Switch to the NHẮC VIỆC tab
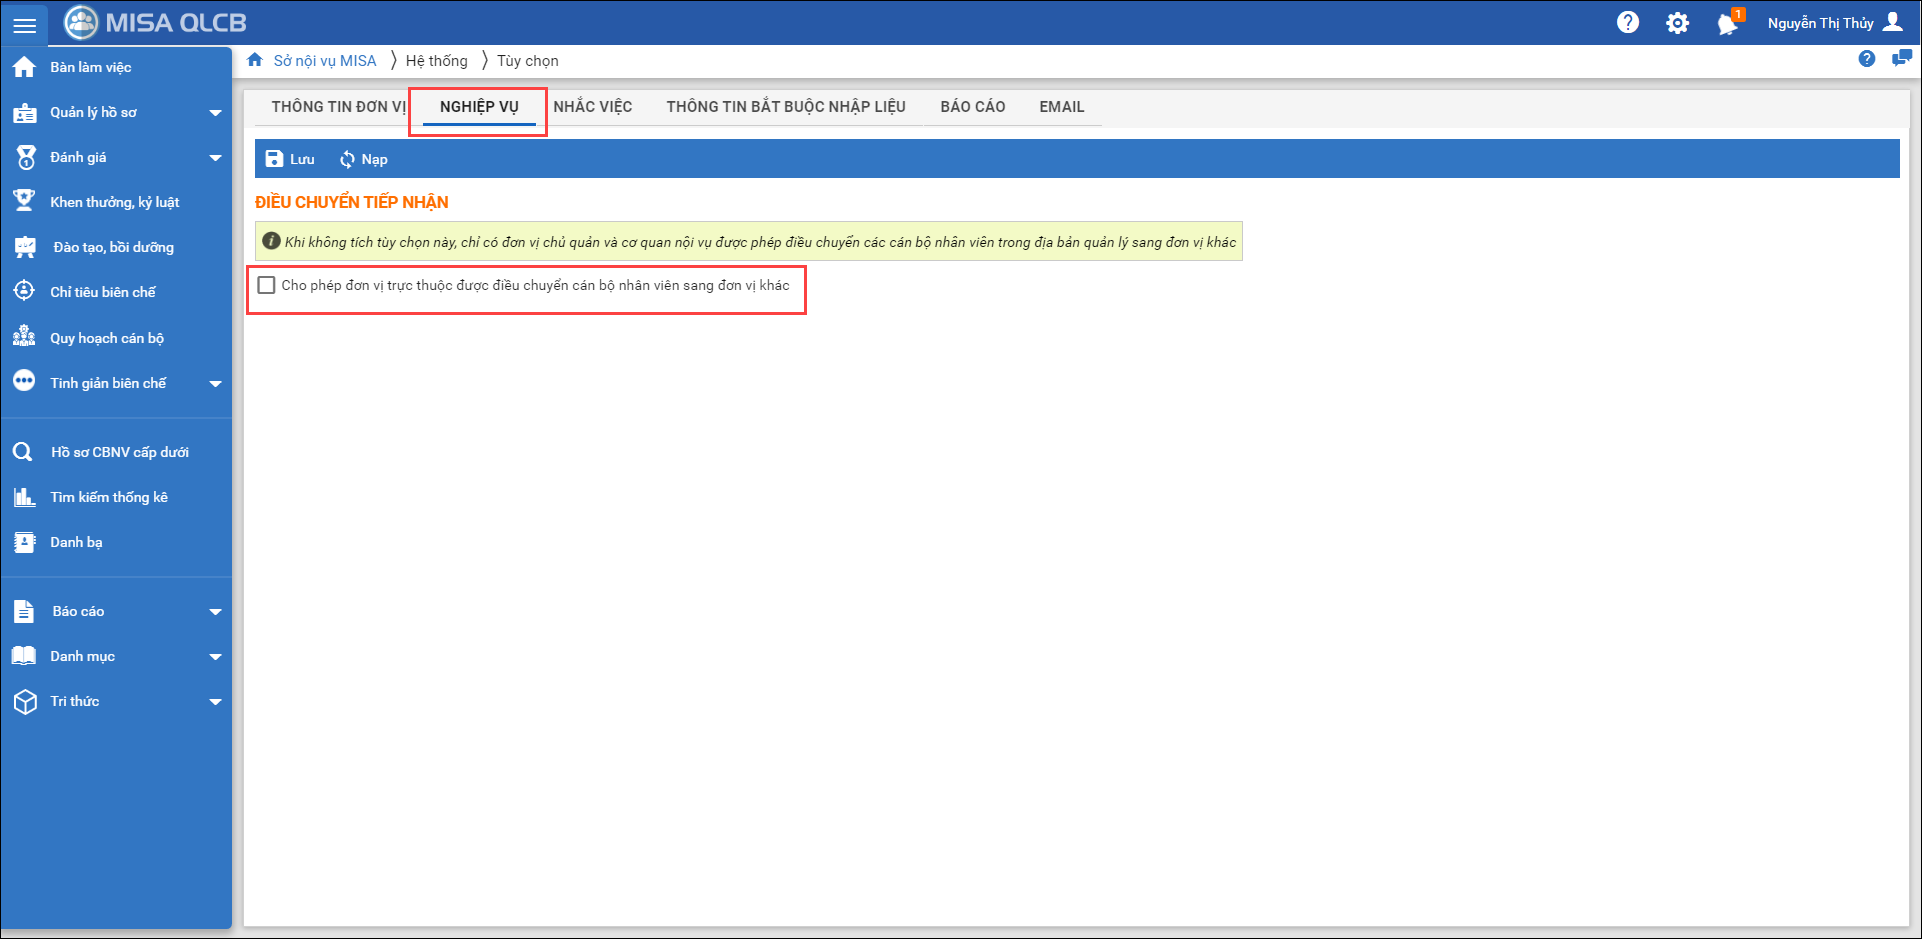This screenshot has height=939, width=1922. [592, 107]
